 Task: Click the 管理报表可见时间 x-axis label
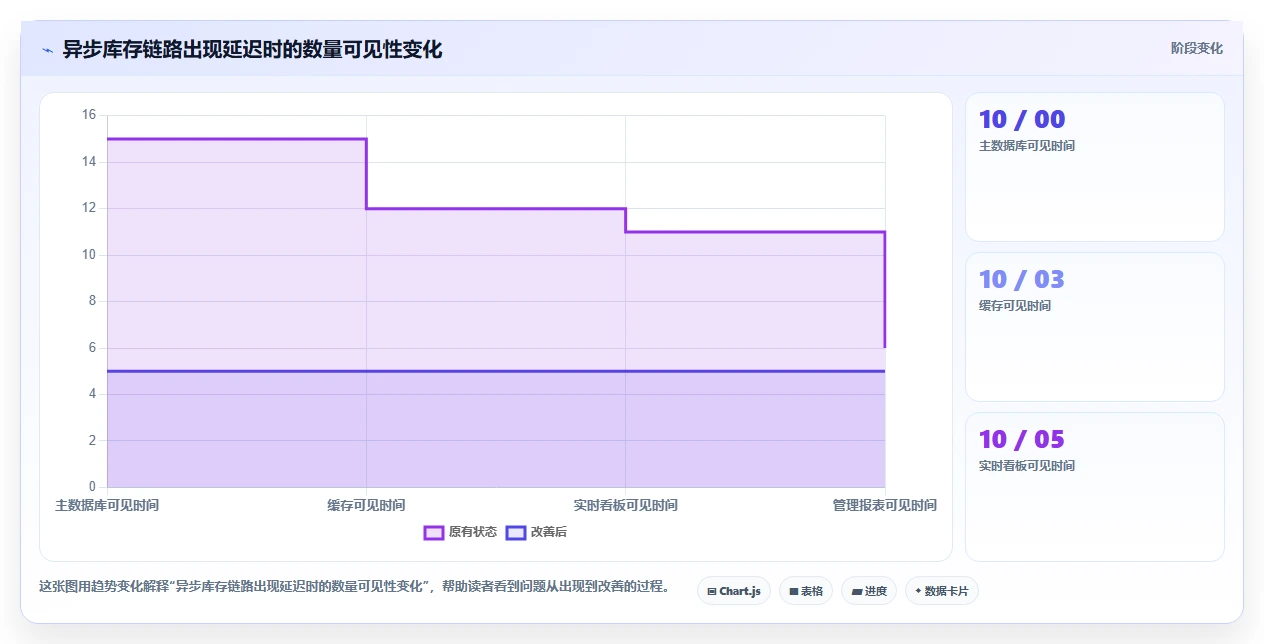pyautogui.click(x=885, y=505)
